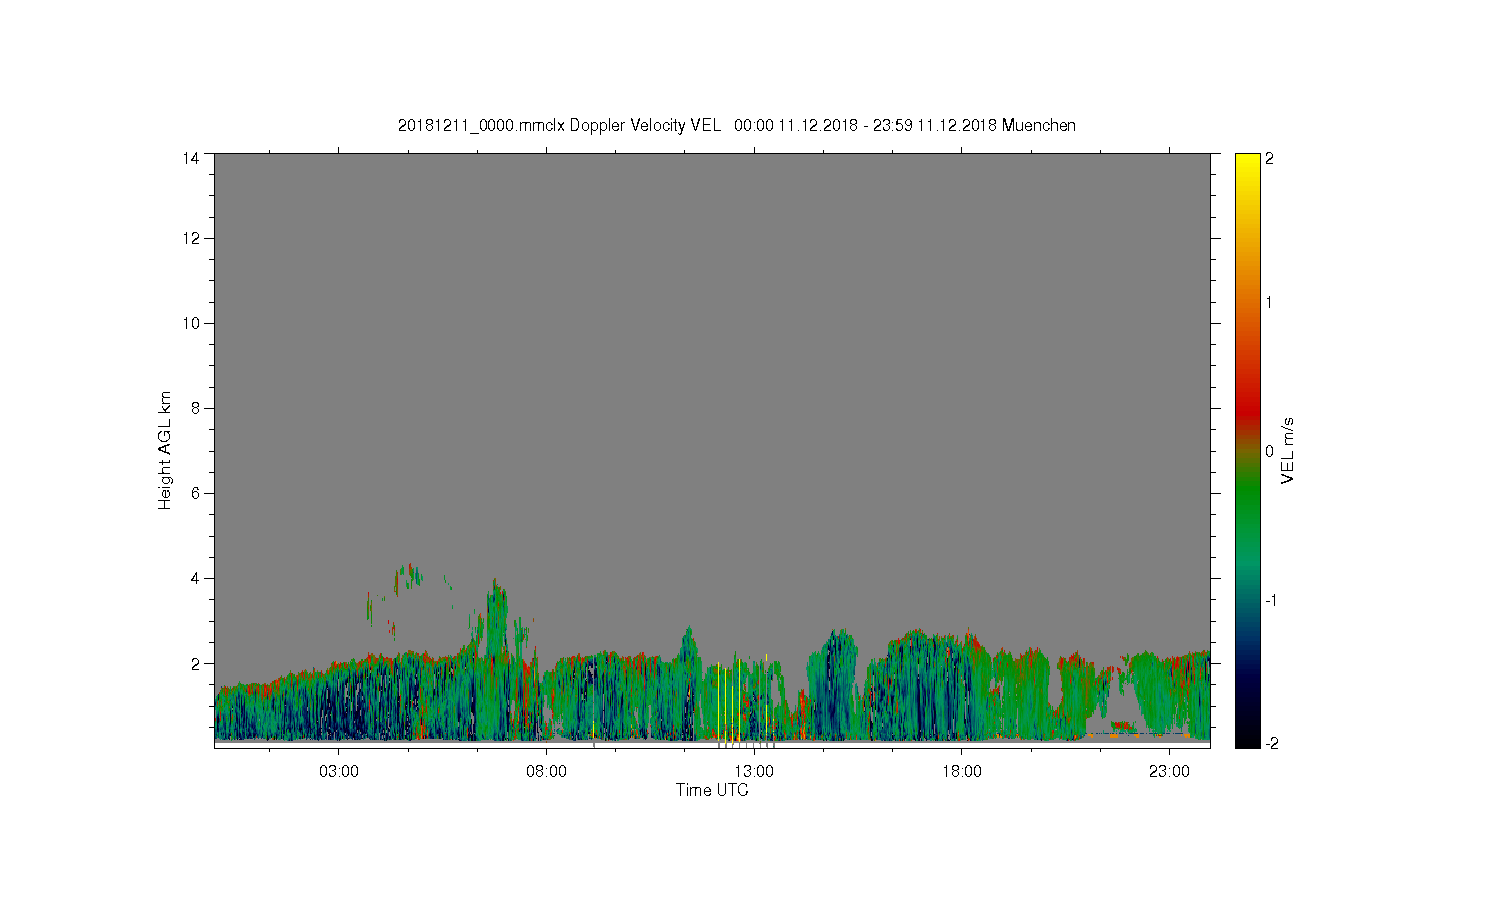Viewport: 1500px width, 900px height.
Task: Click the height axis label 14
Action: (190, 158)
